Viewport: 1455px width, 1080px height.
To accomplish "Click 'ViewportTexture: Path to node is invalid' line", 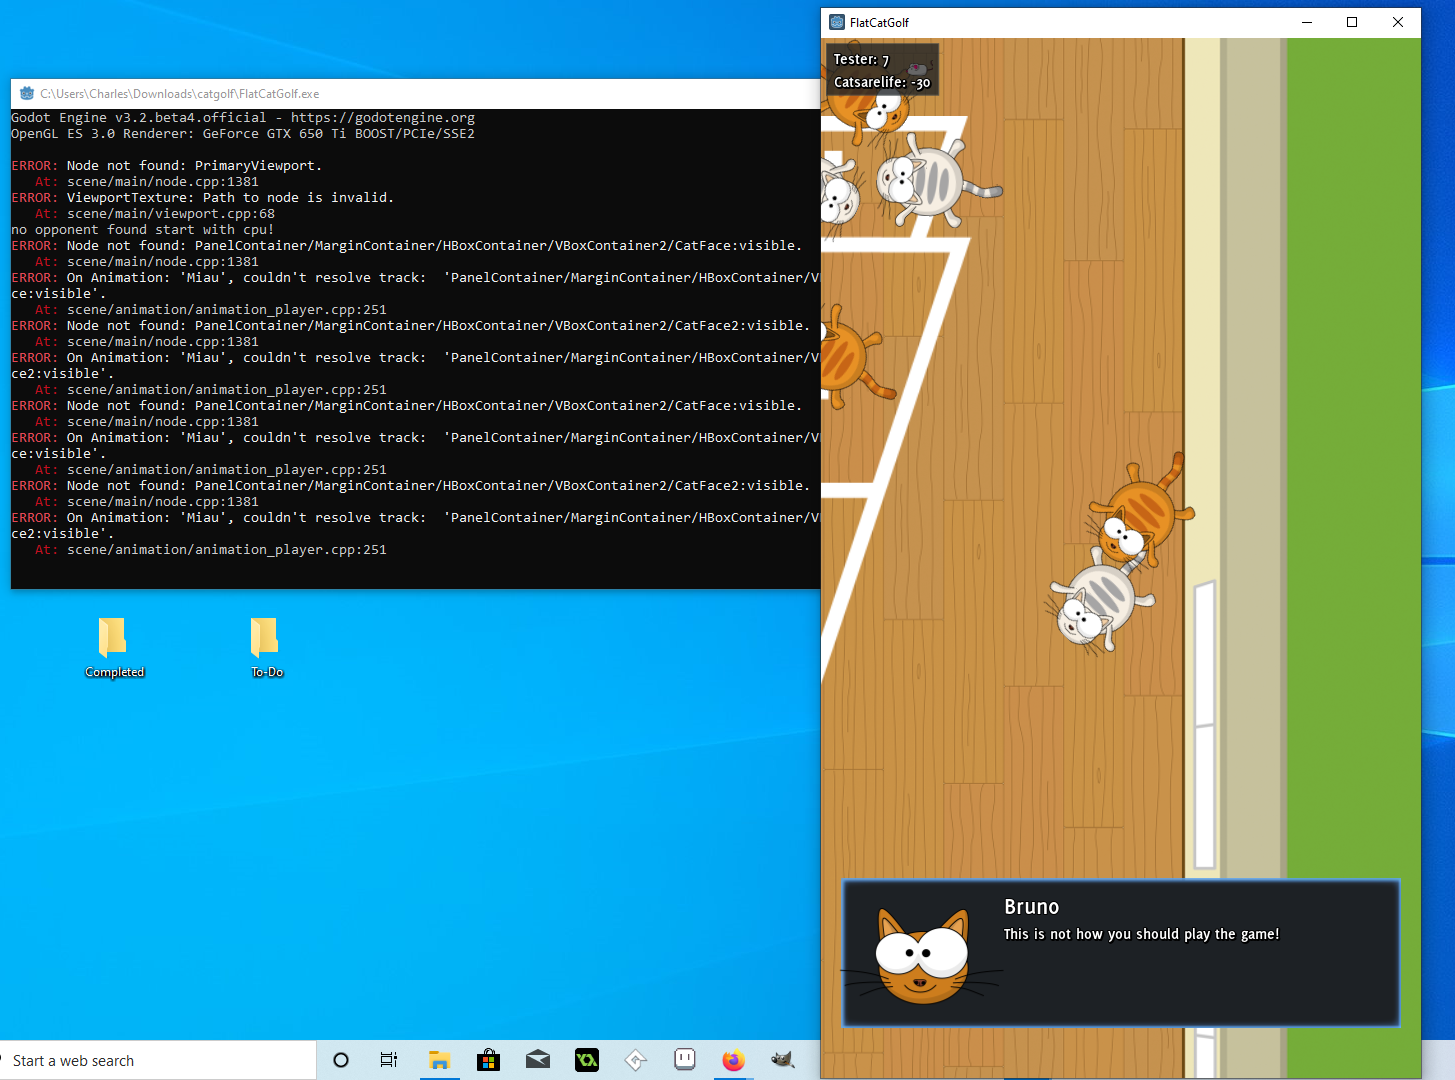I will (x=203, y=198).
